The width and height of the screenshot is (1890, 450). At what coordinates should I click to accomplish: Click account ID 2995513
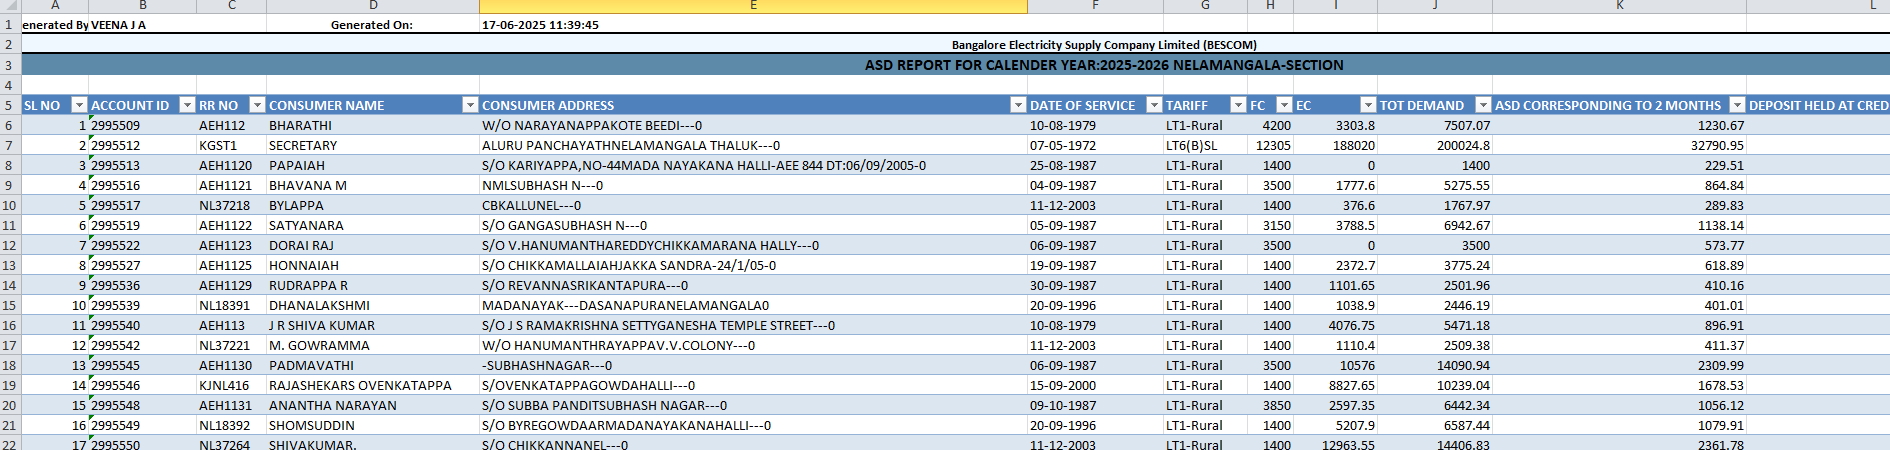pos(115,165)
